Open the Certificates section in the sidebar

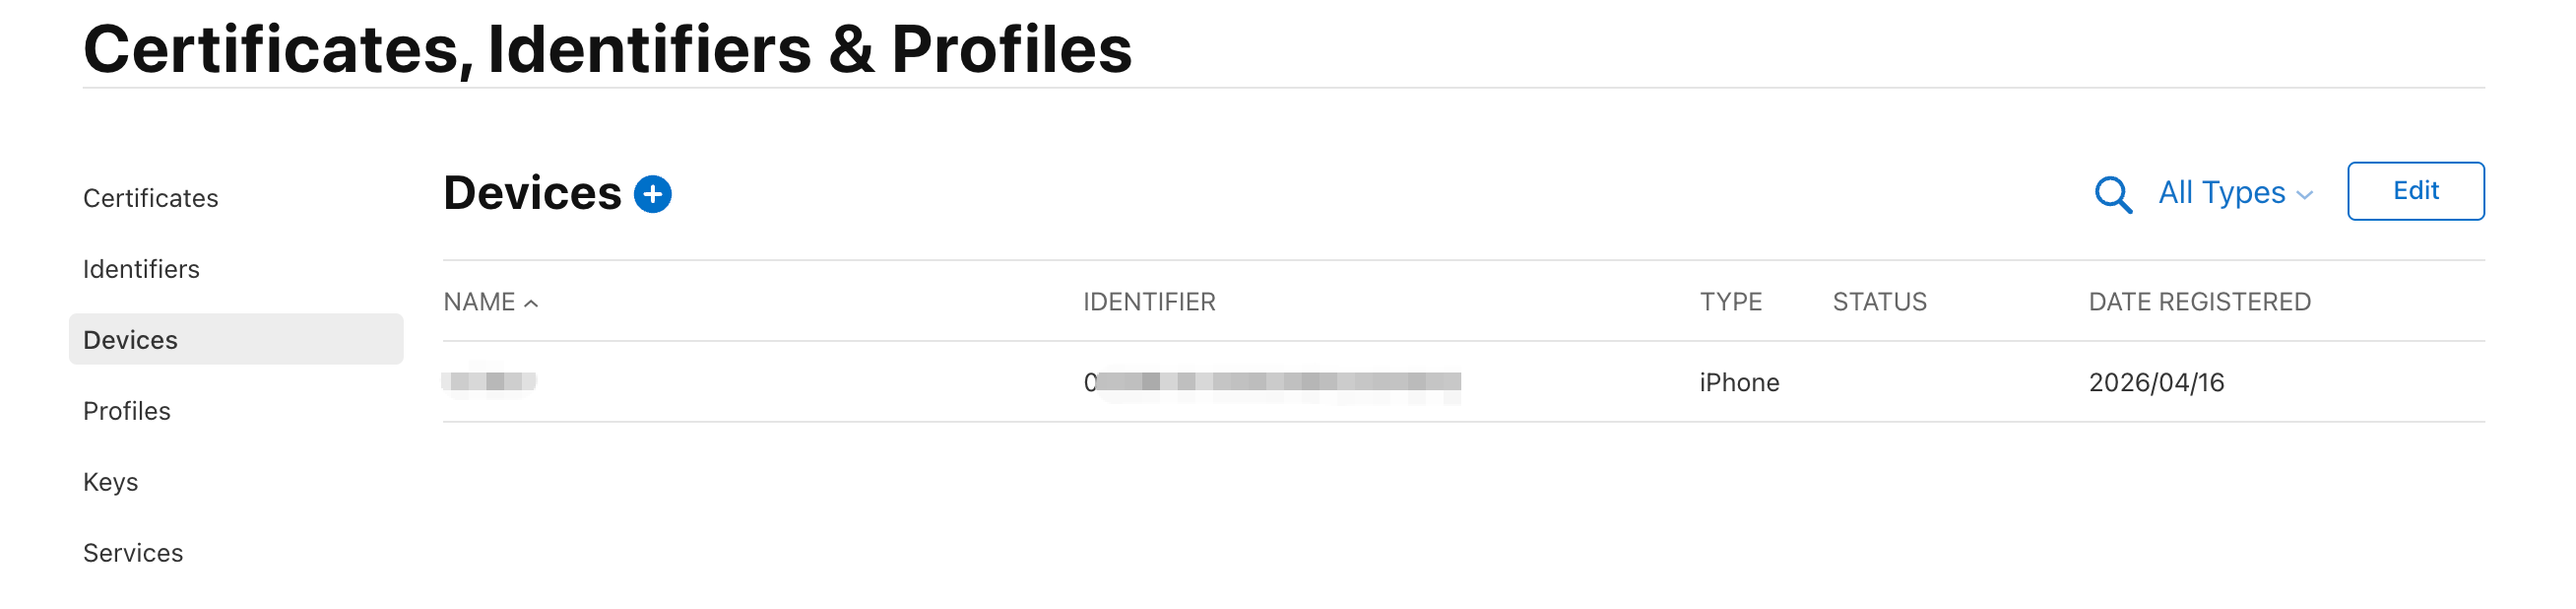[151, 198]
